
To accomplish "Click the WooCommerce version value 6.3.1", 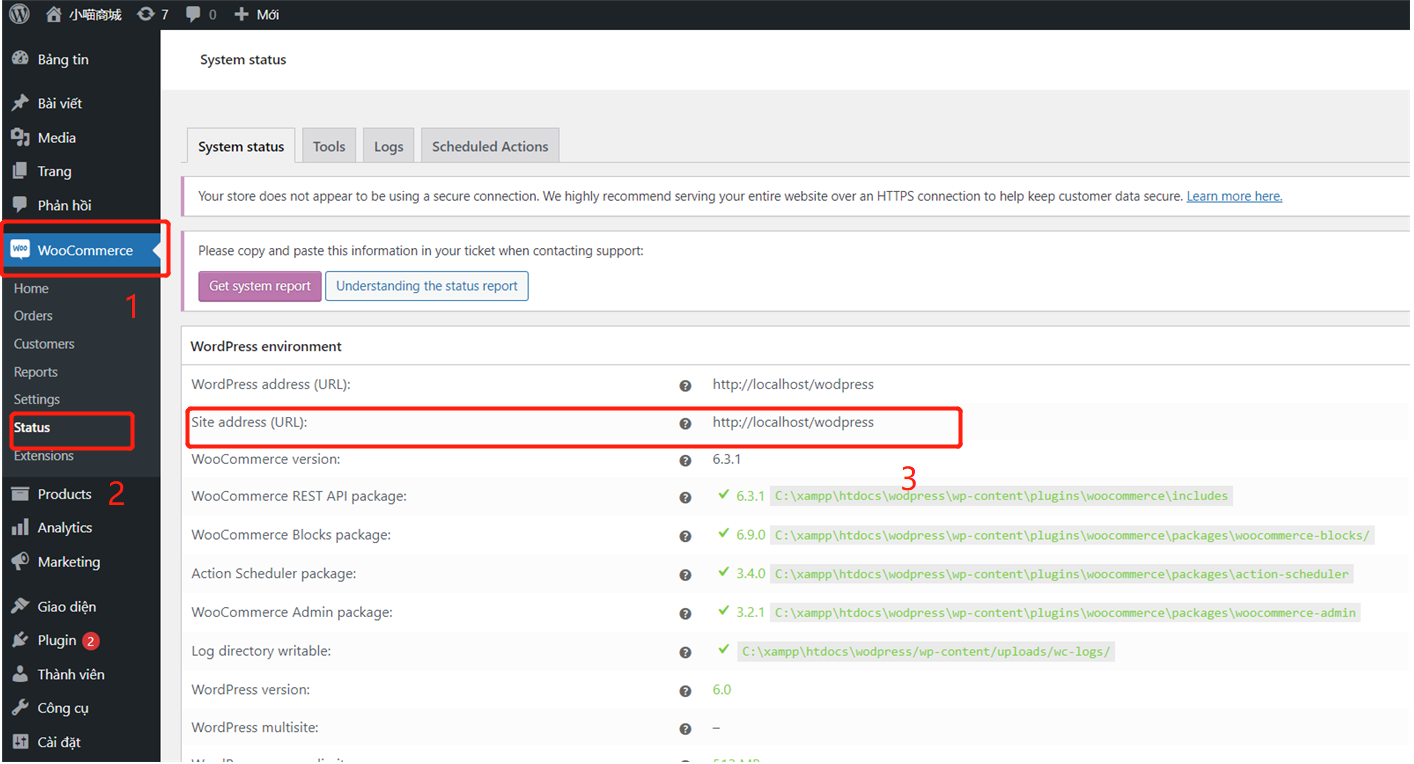I will tap(727, 459).
